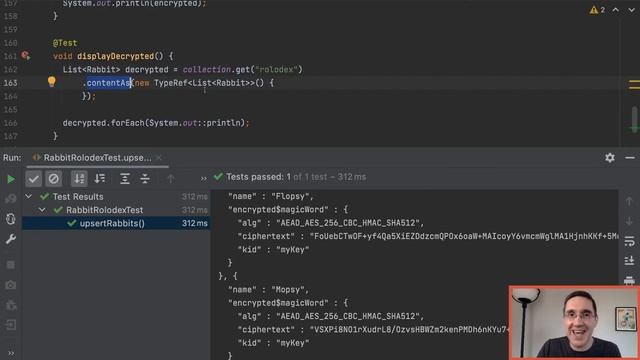The image size is (640, 360).
Task: Toggle Soft-Wrap in console gutter
Action: [629, 241]
